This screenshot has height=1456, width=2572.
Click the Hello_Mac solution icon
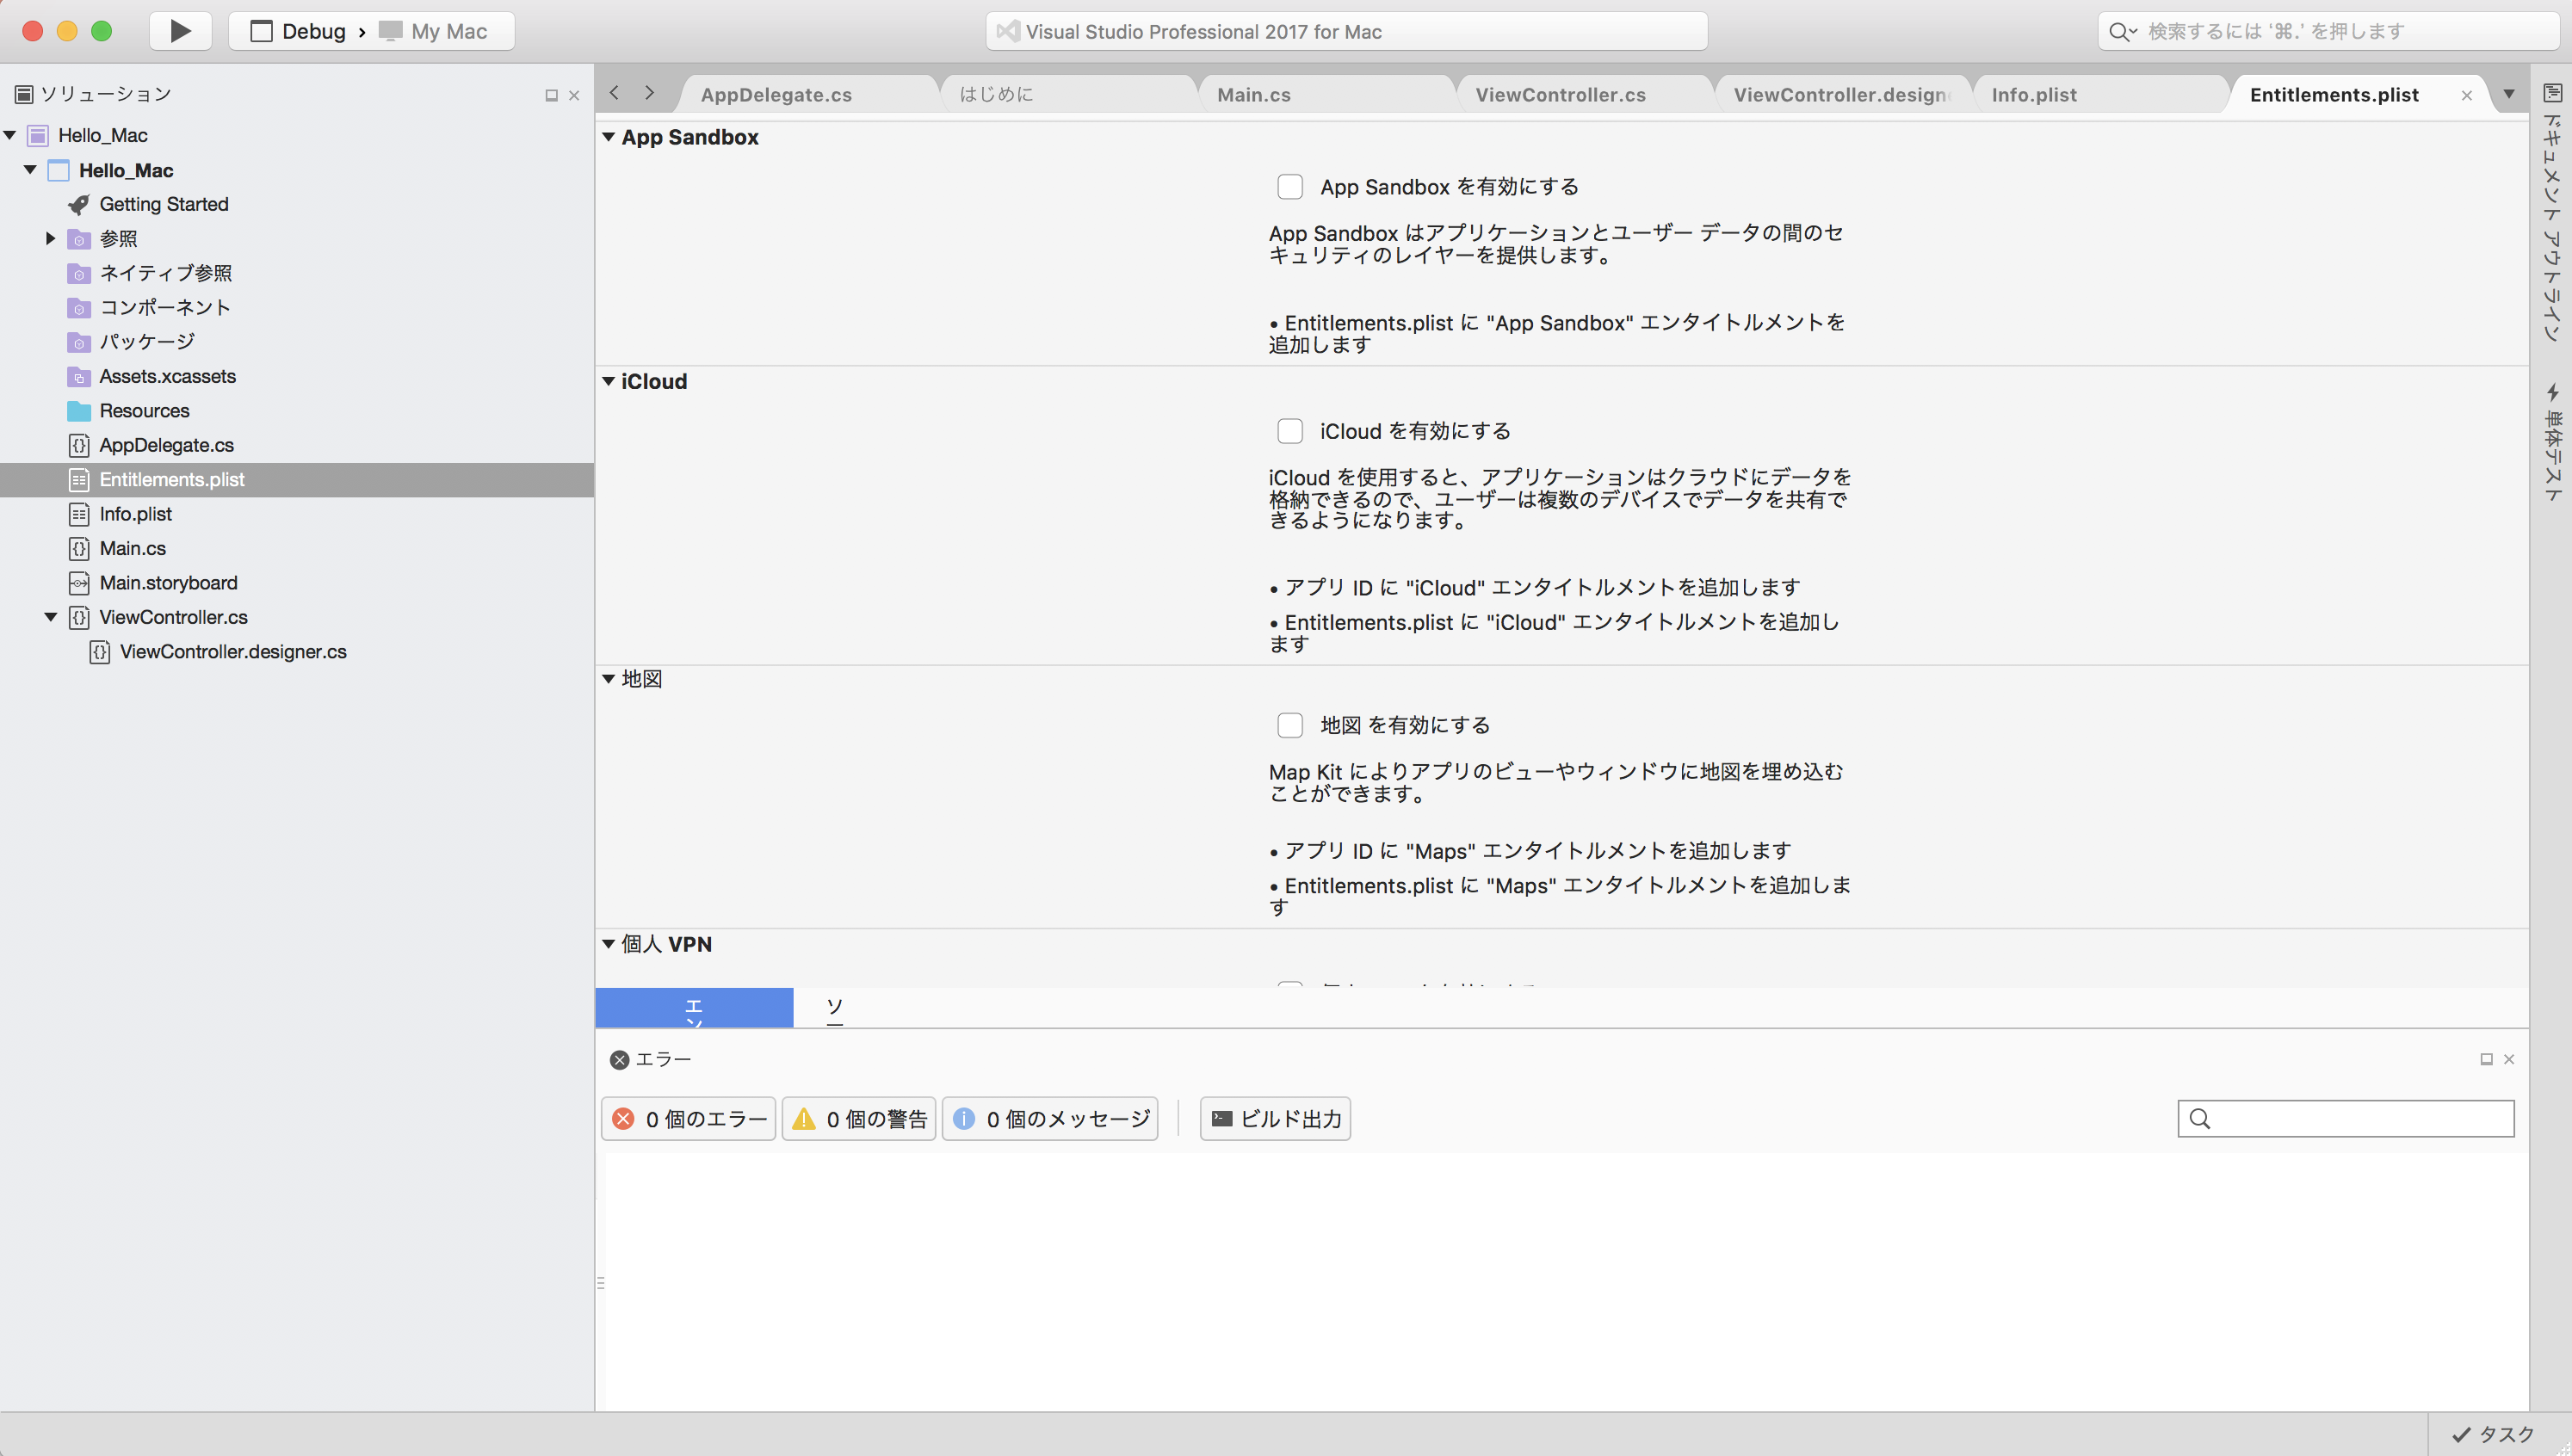(38, 135)
